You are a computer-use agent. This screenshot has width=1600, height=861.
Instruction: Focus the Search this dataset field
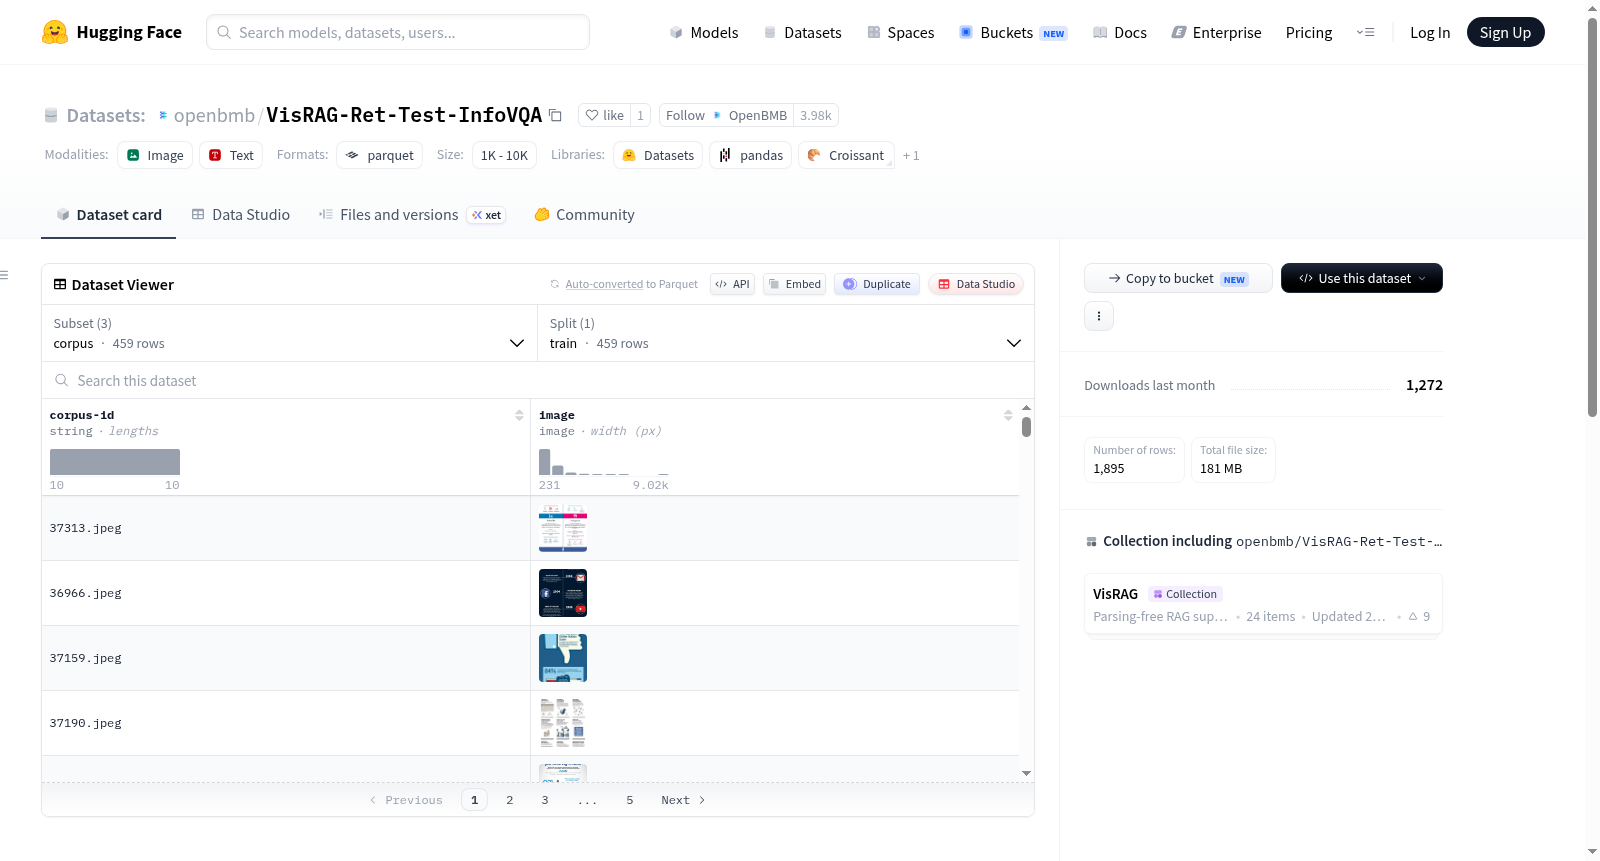click(x=538, y=380)
